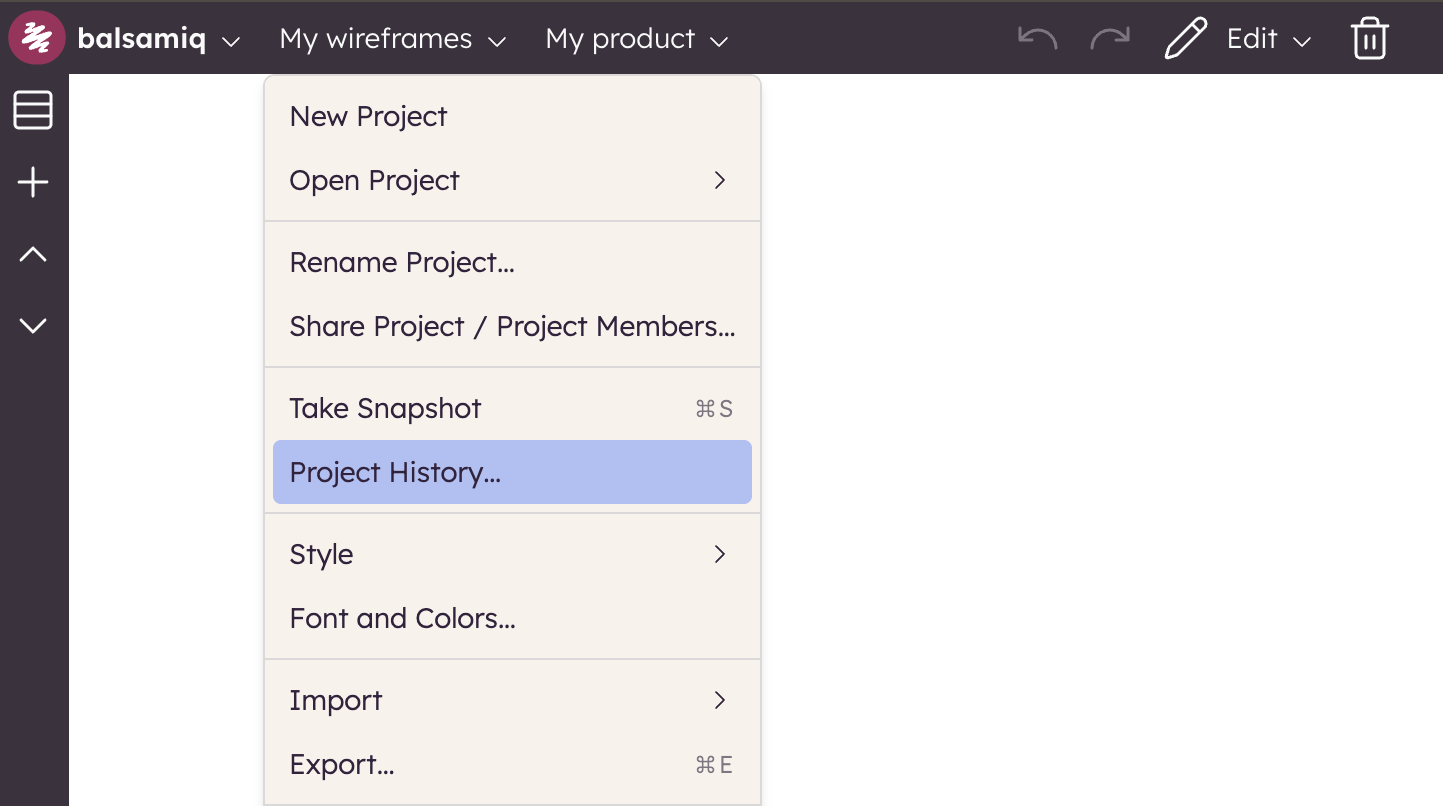Expand the Edit mode dropdown chevron
This screenshot has width=1443, height=806.
pyautogui.click(x=1302, y=41)
